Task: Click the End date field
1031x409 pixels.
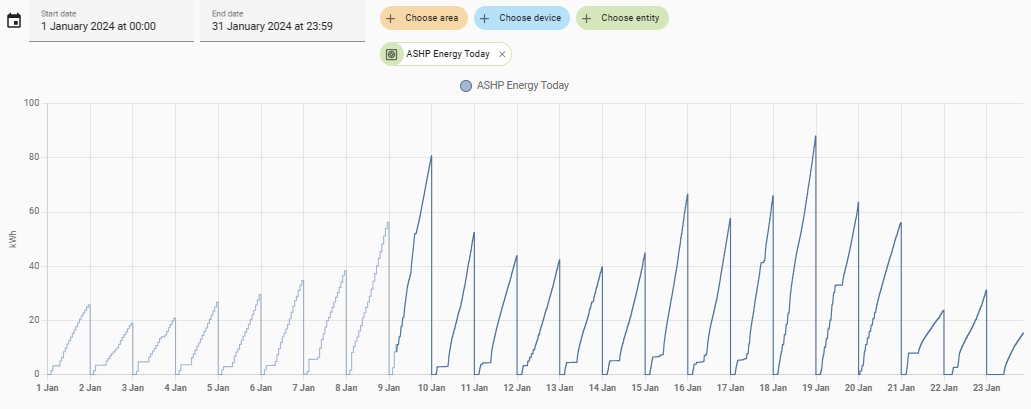Action: click(x=283, y=21)
